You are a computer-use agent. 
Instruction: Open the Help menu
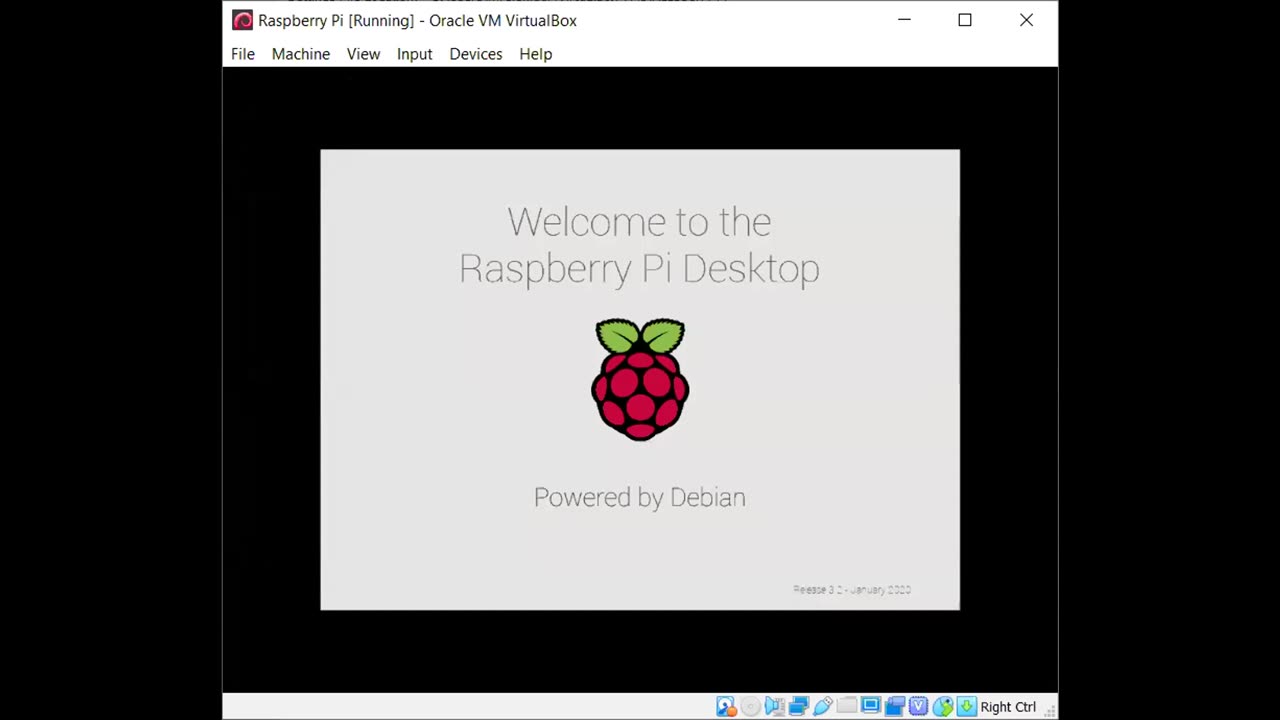point(535,54)
